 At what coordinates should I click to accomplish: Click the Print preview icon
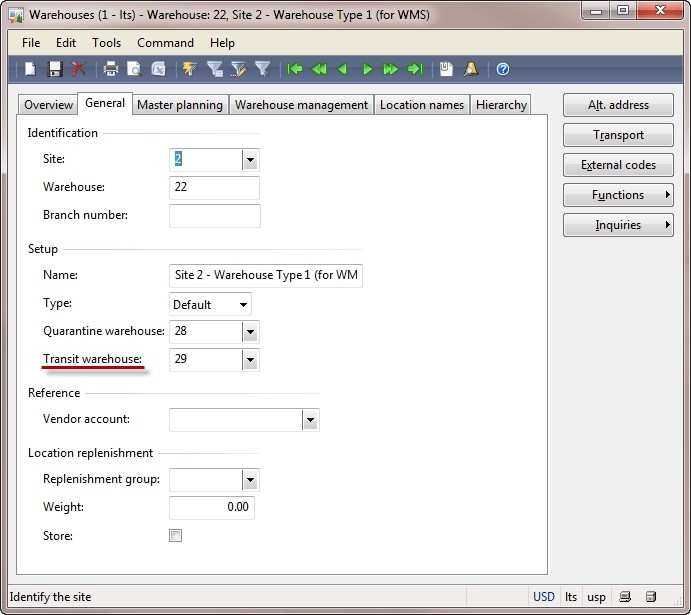click(x=134, y=69)
